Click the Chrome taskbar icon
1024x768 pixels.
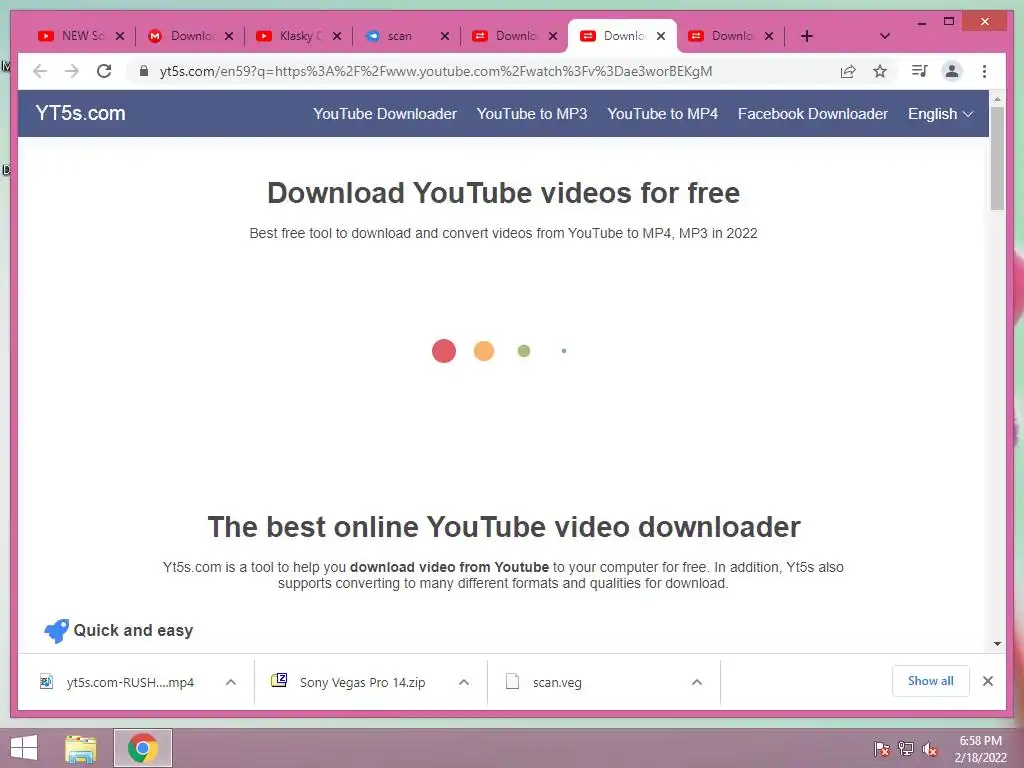(x=142, y=748)
